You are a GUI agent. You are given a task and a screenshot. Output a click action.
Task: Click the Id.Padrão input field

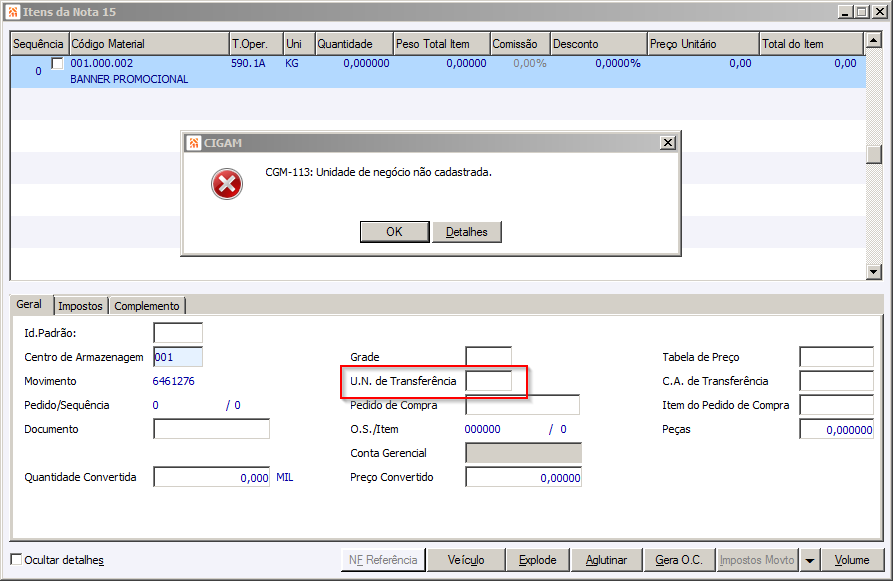click(178, 333)
